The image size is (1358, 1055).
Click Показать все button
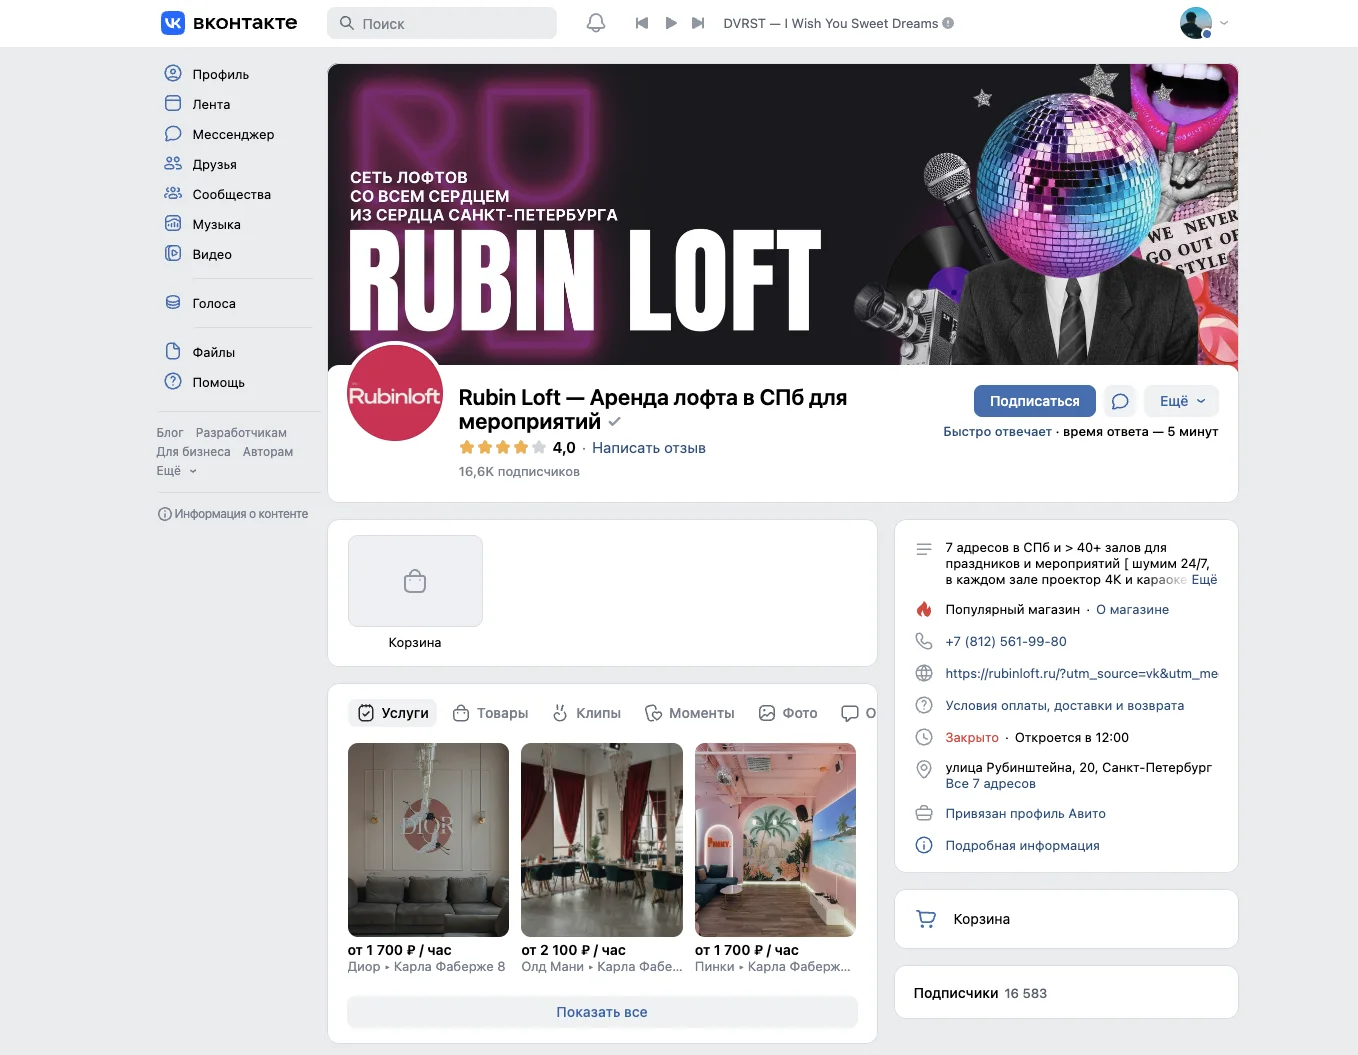[x=602, y=1012]
